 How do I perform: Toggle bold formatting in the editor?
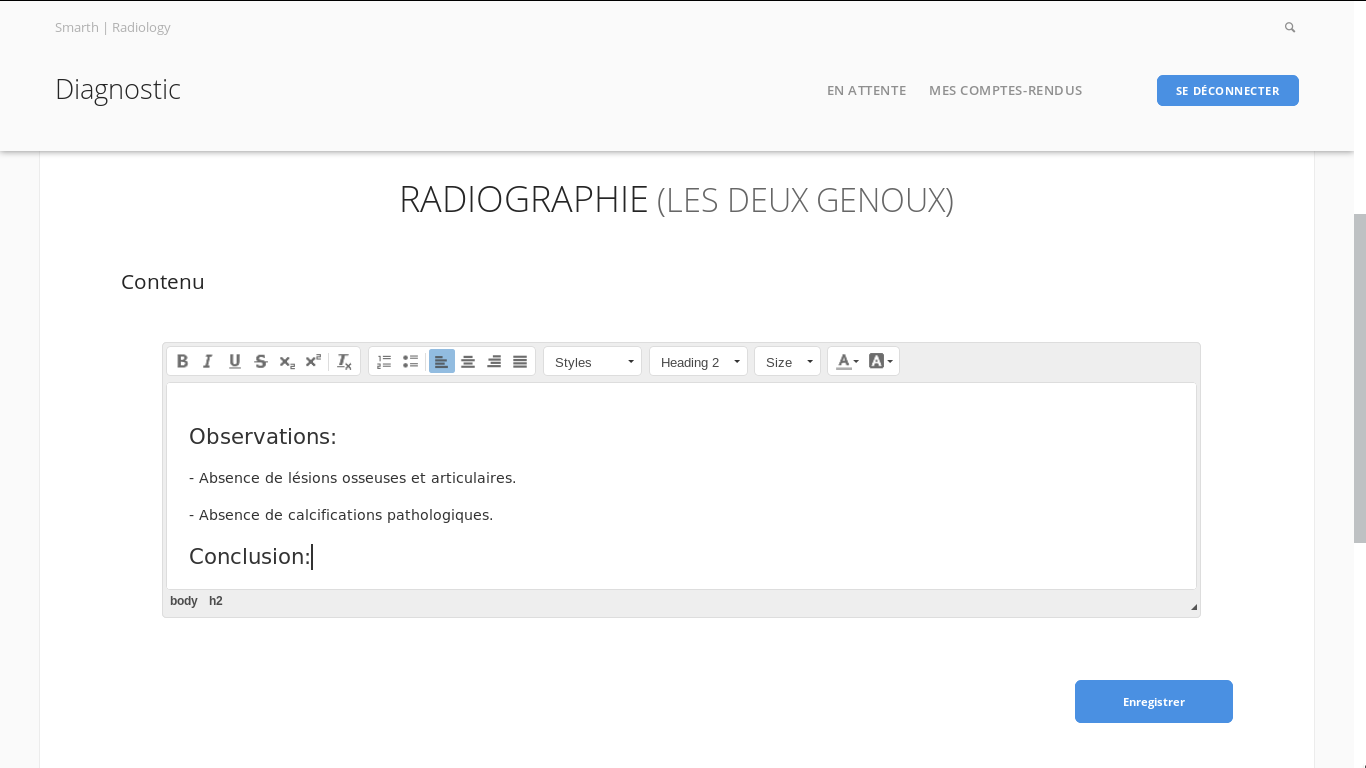182,361
